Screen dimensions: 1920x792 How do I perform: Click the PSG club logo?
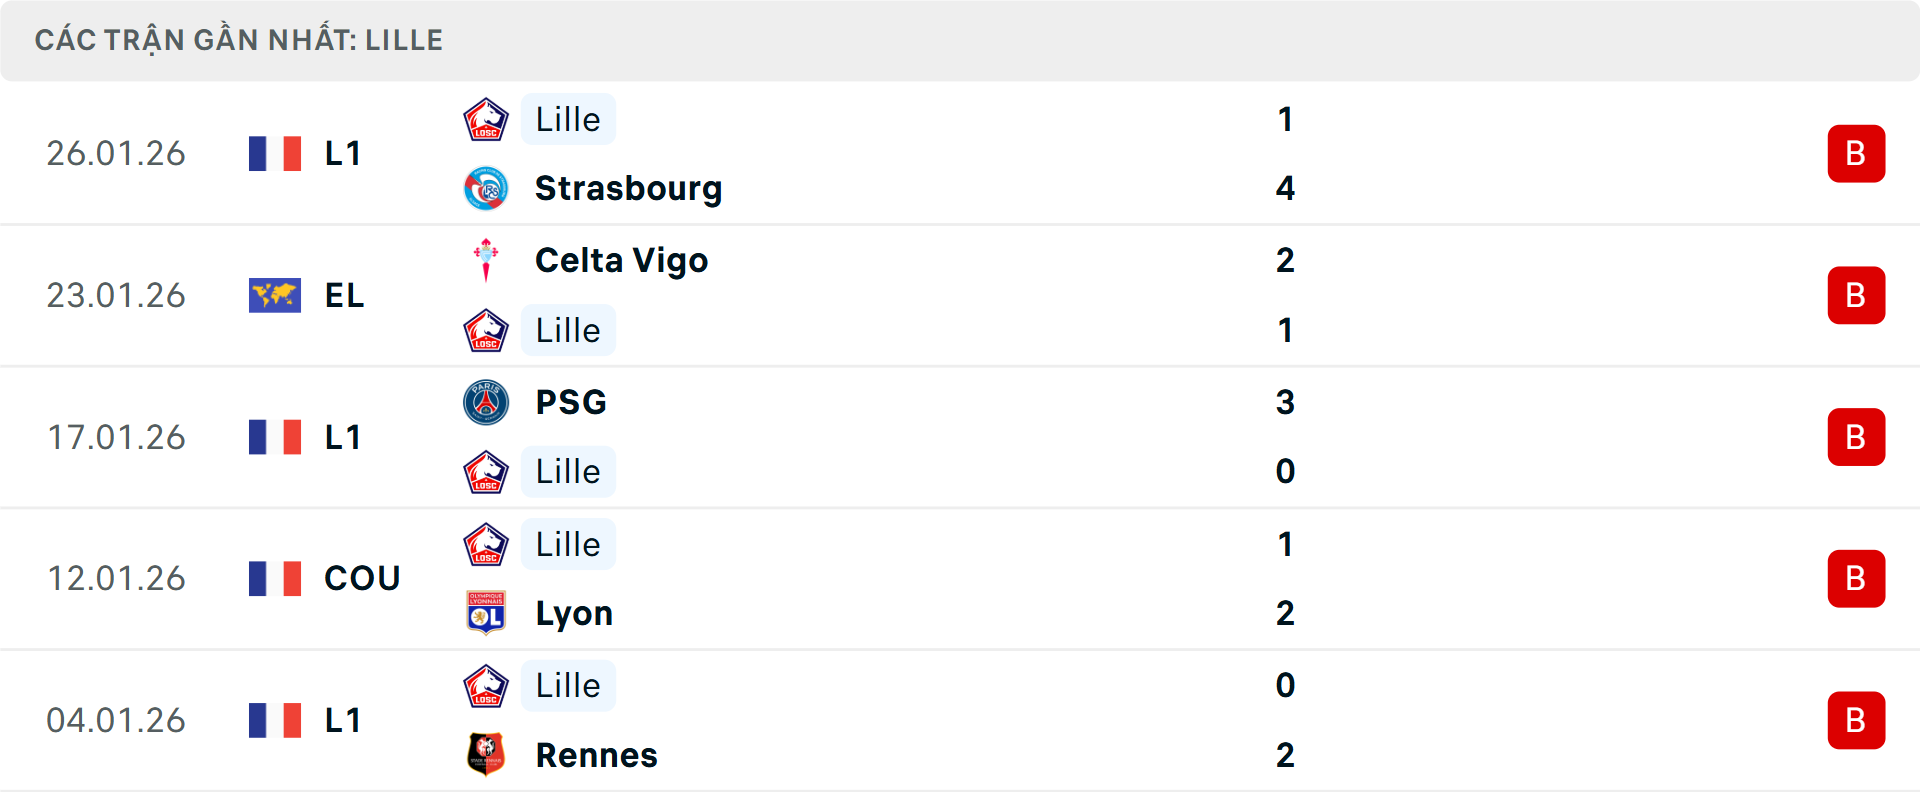(x=486, y=402)
